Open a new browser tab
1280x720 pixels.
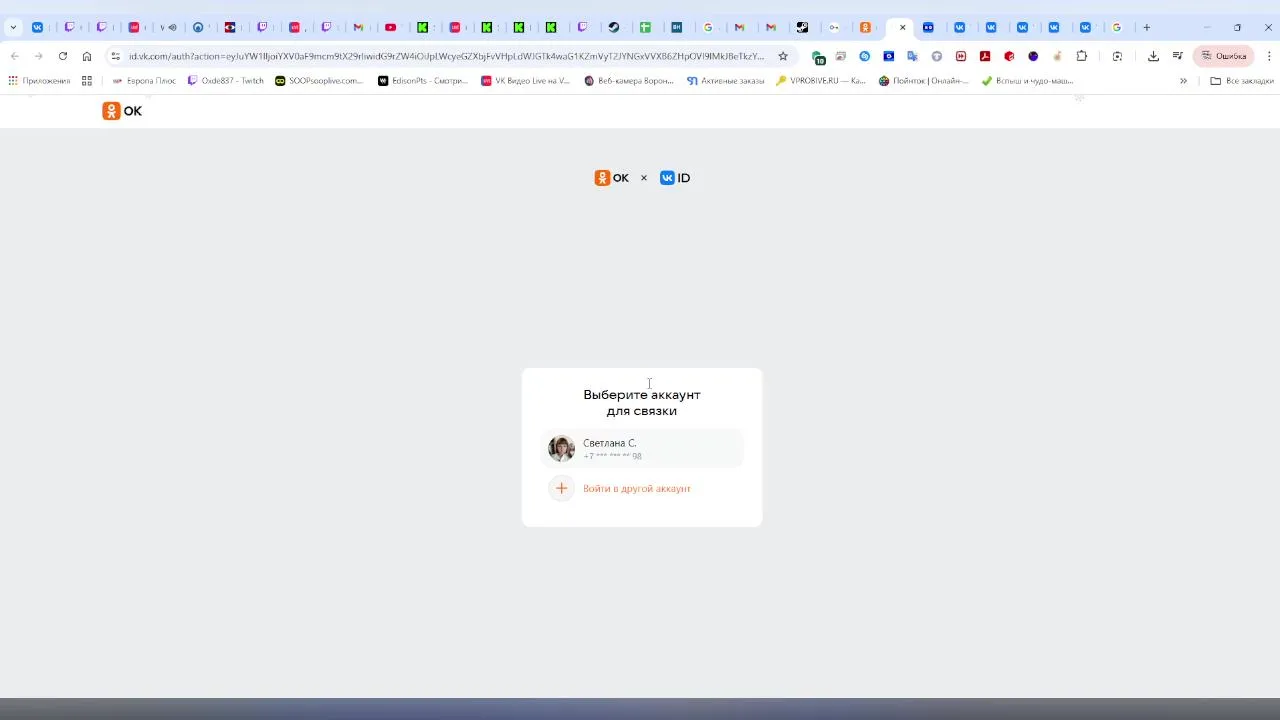pos(1147,27)
